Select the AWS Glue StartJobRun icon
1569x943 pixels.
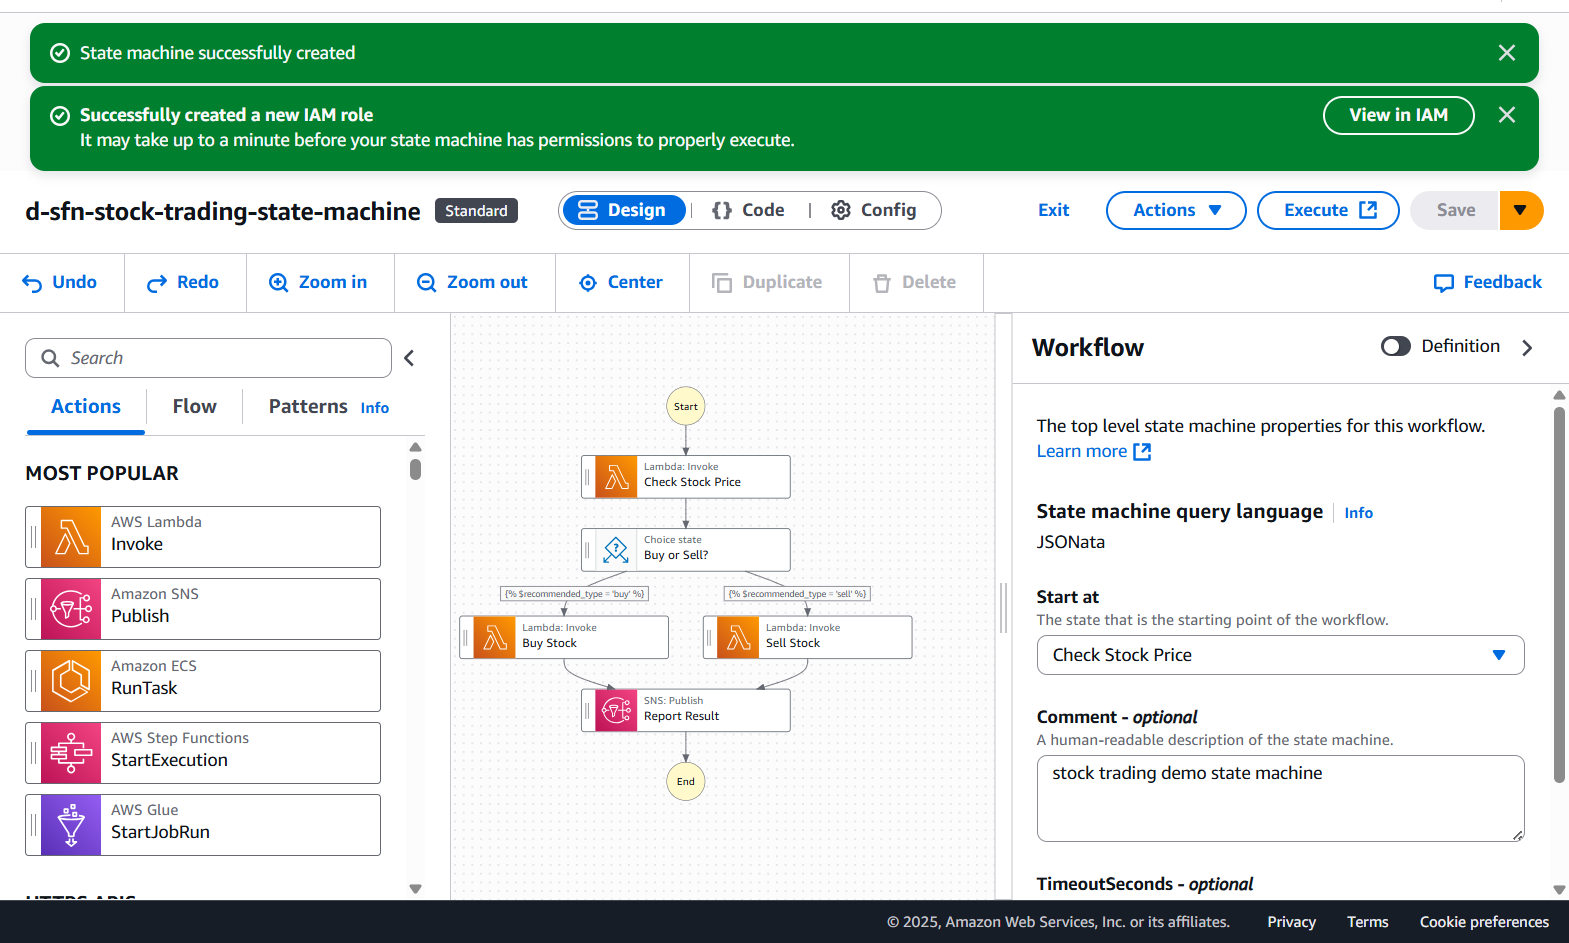point(71,825)
